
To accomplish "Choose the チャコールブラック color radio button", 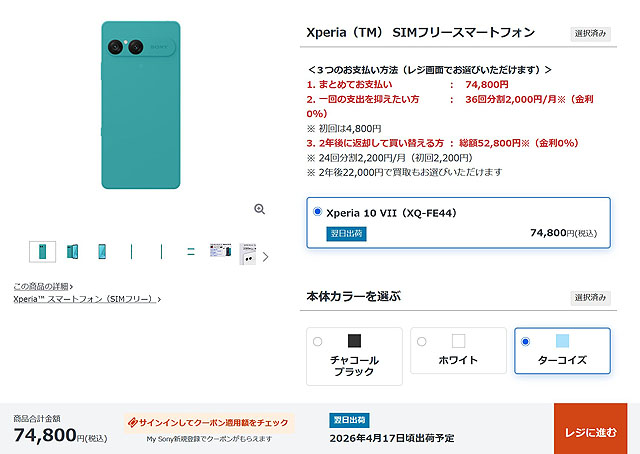I will click(x=318, y=341).
